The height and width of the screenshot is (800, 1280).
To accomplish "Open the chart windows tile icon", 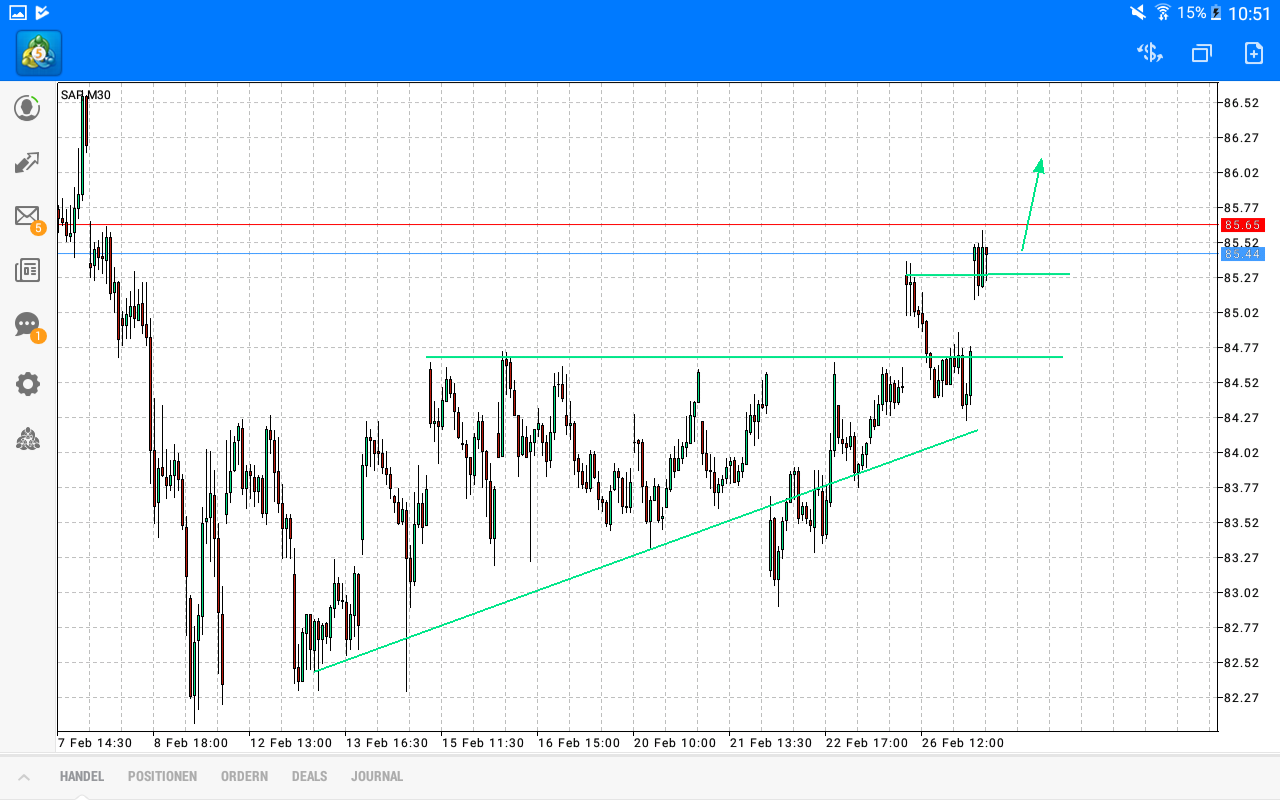I will click(1201, 53).
